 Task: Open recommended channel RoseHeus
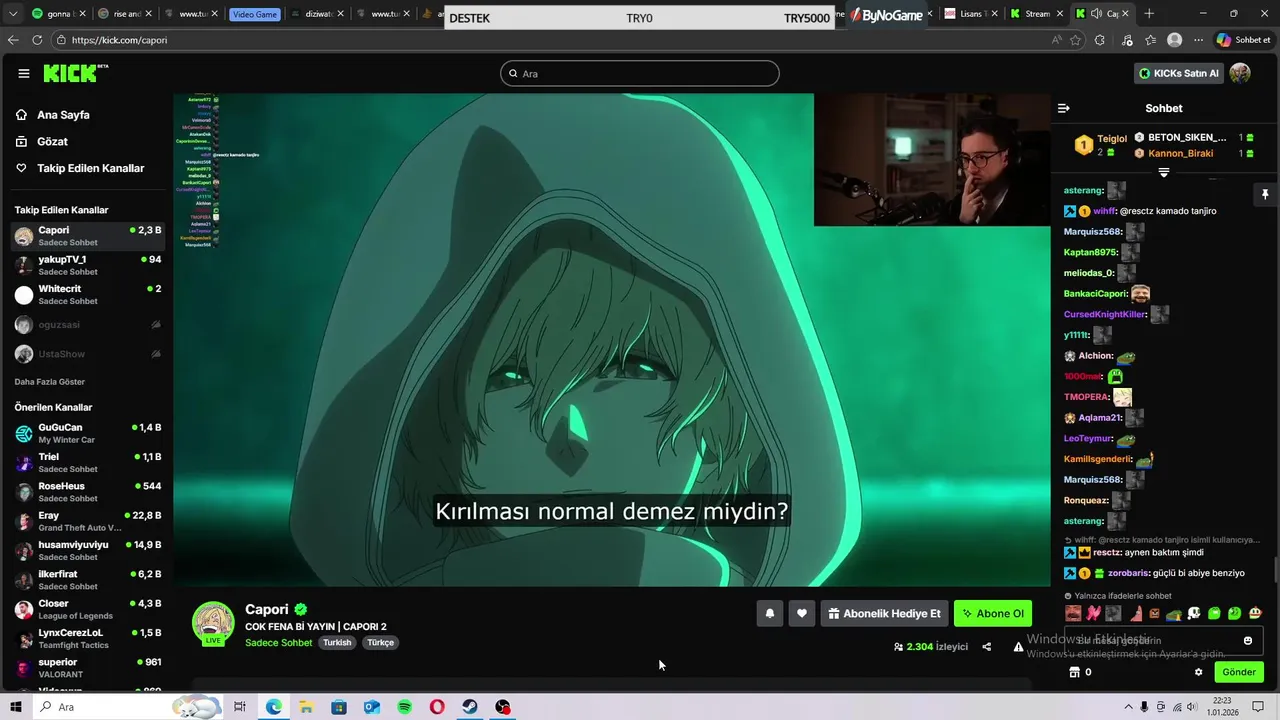coord(88,492)
